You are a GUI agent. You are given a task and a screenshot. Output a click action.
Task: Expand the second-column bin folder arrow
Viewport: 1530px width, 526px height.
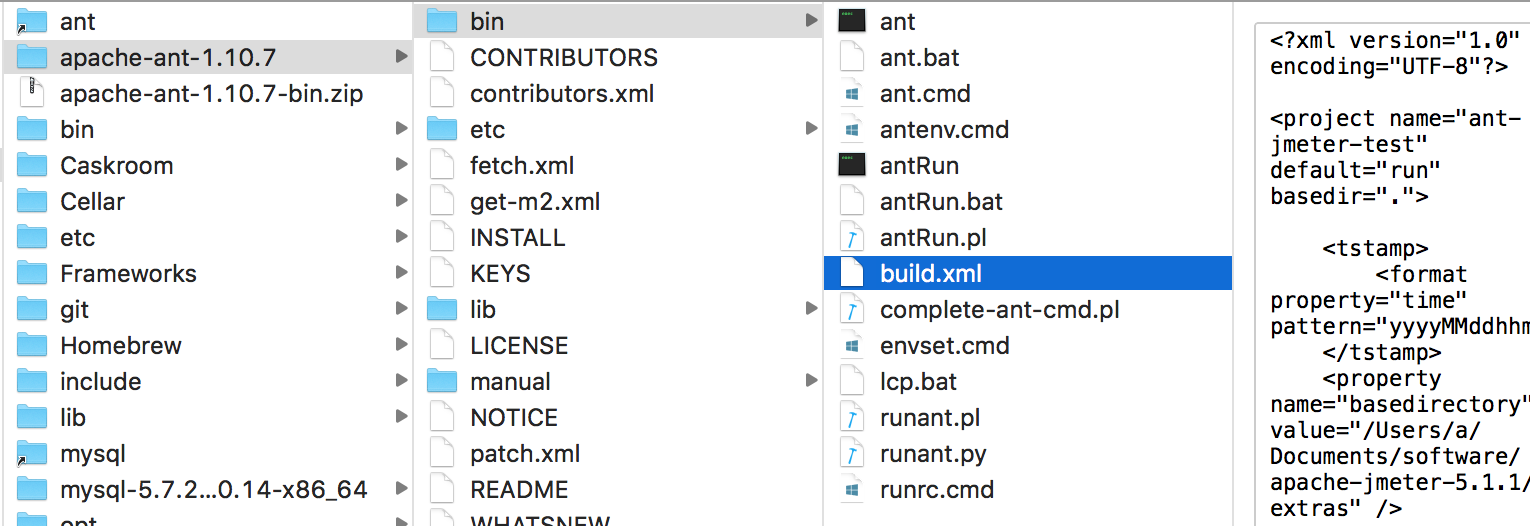pyautogui.click(x=811, y=21)
